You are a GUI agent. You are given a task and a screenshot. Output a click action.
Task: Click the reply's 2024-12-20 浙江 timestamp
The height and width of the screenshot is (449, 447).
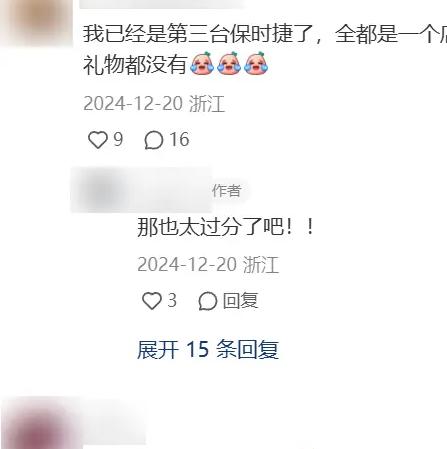(x=208, y=265)
